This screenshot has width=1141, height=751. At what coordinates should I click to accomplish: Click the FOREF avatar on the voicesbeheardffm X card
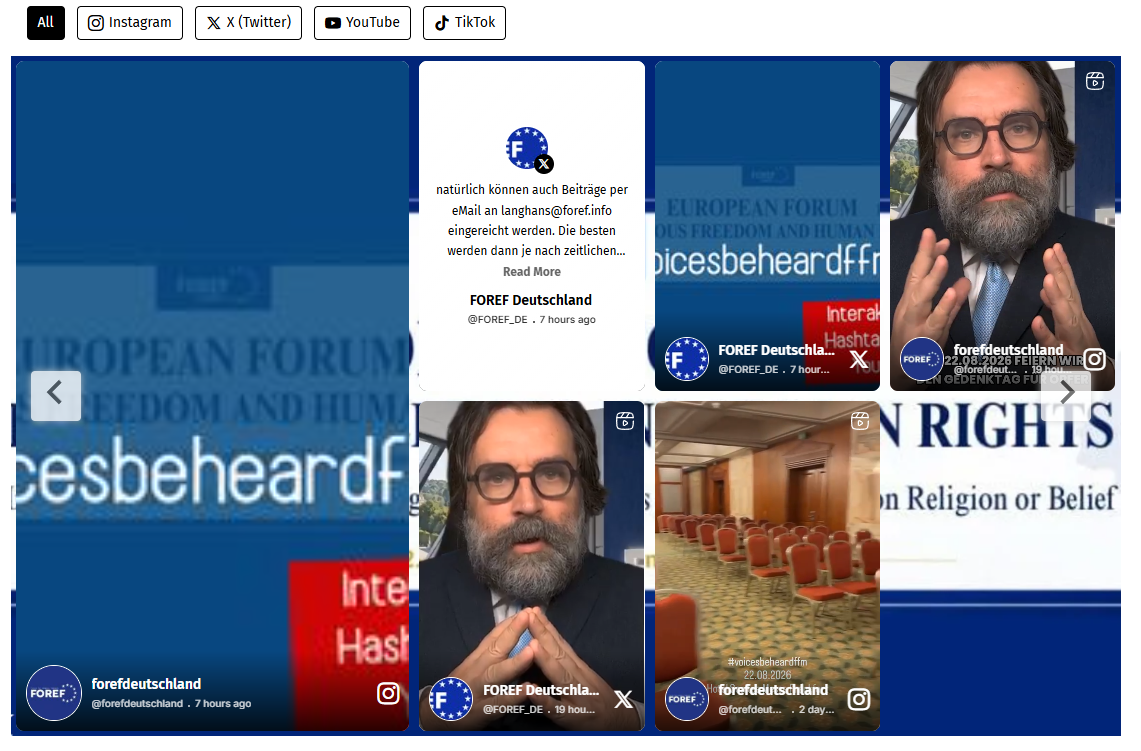point(686,359)
